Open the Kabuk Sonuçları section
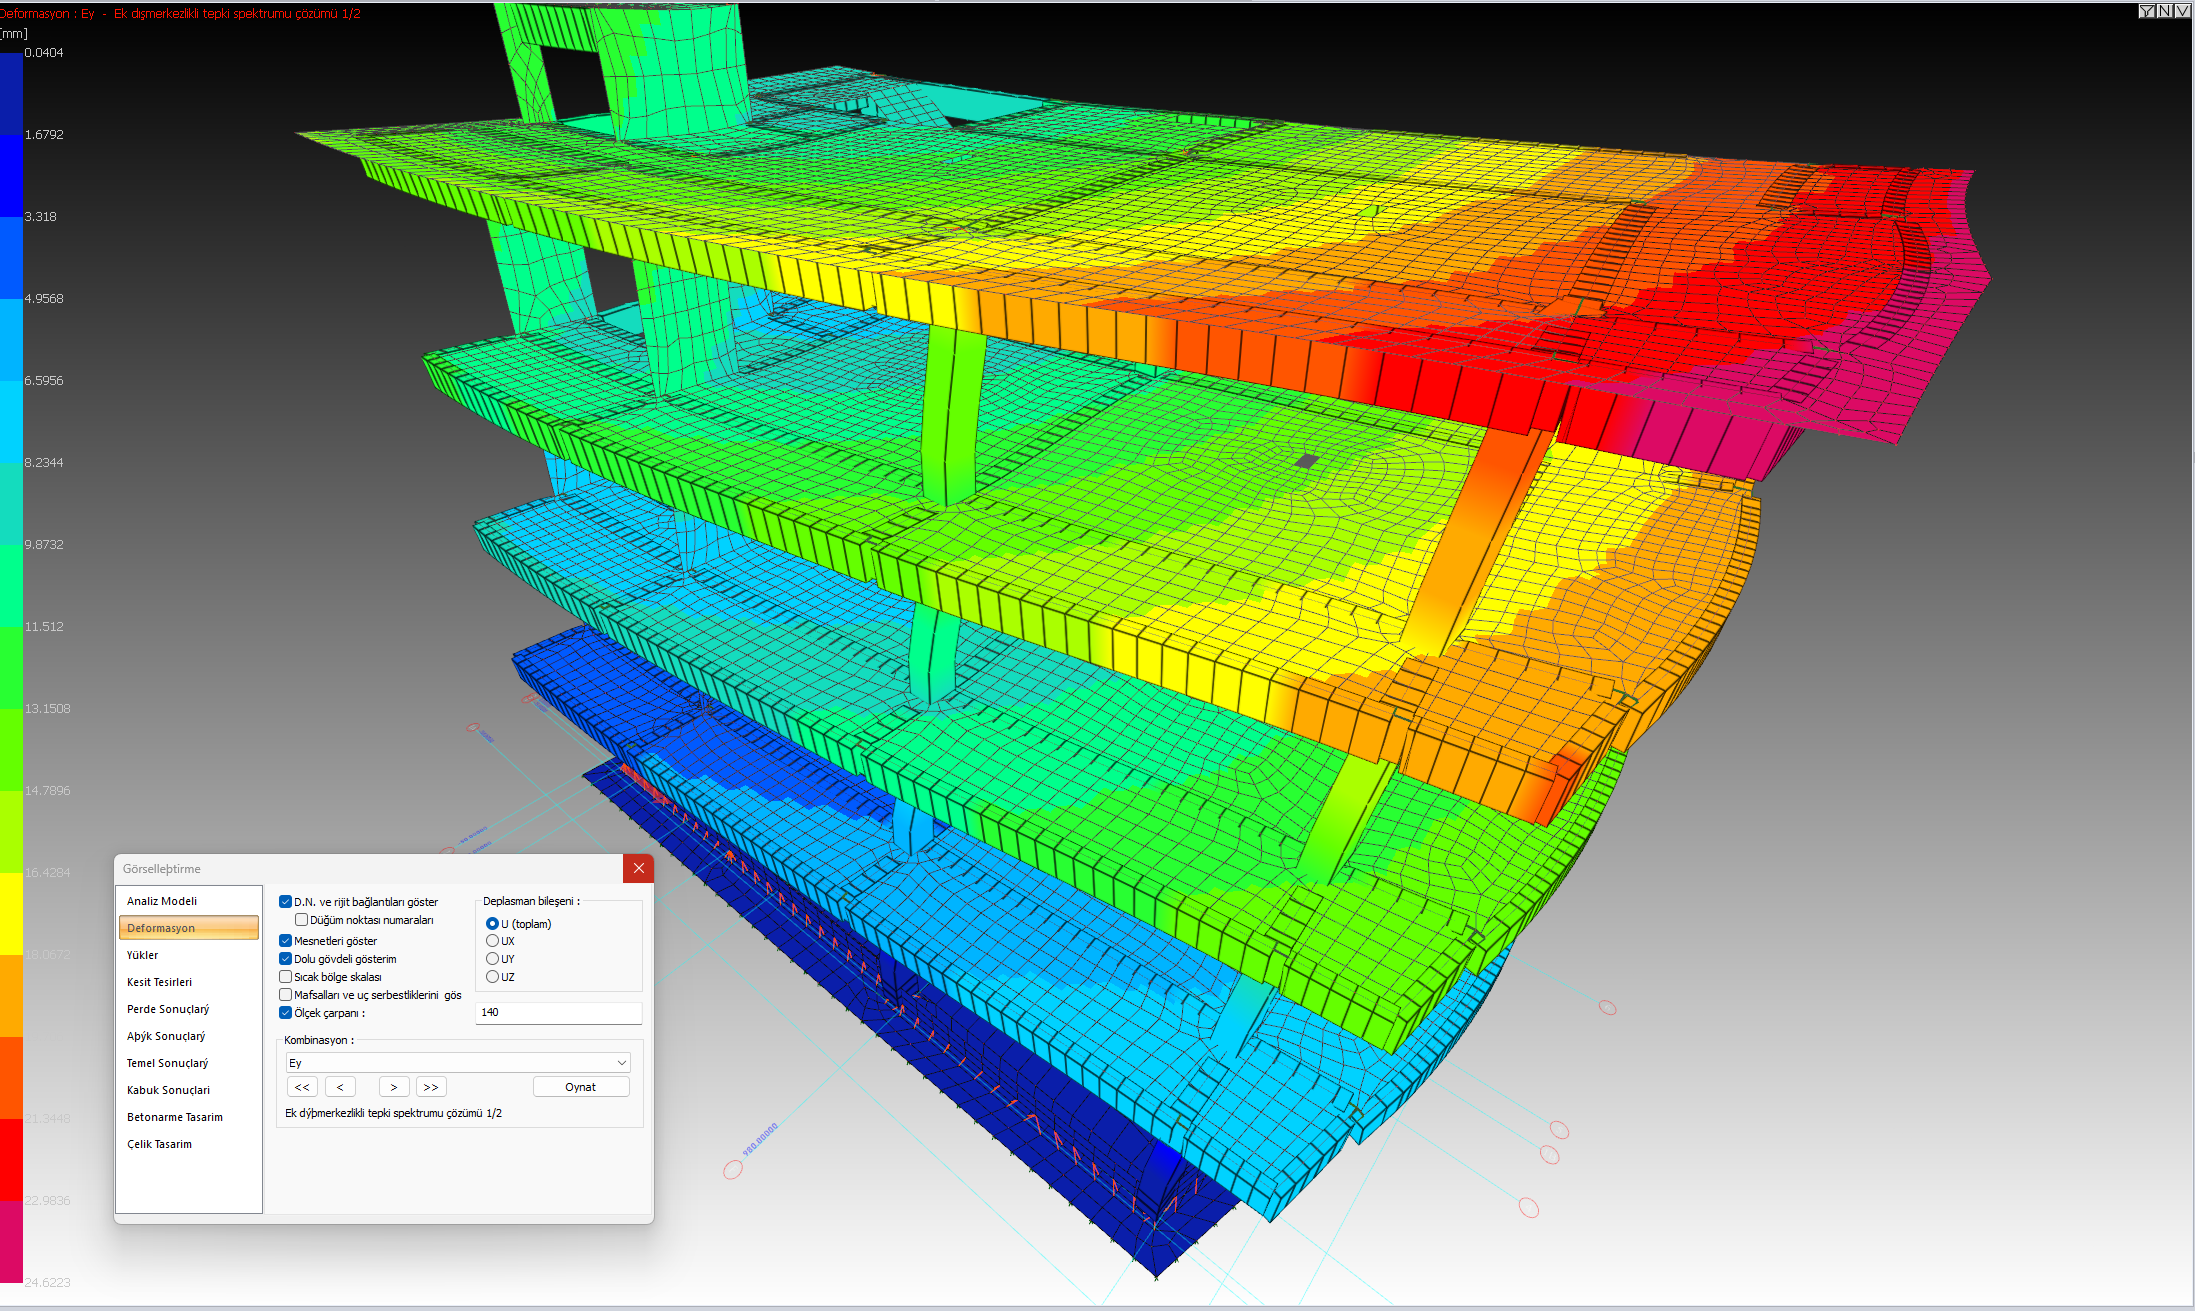The height and width of the screenshot is (1311, 2195). [189, 1090]
